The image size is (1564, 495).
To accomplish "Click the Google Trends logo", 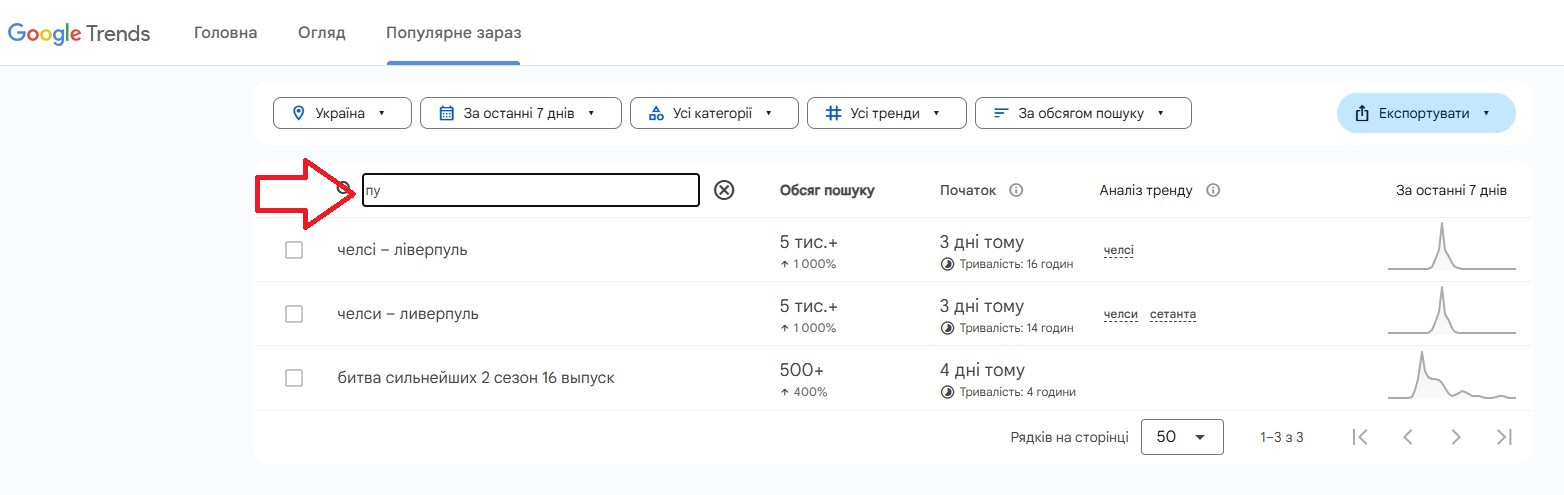I will click(x=79, y=33).
